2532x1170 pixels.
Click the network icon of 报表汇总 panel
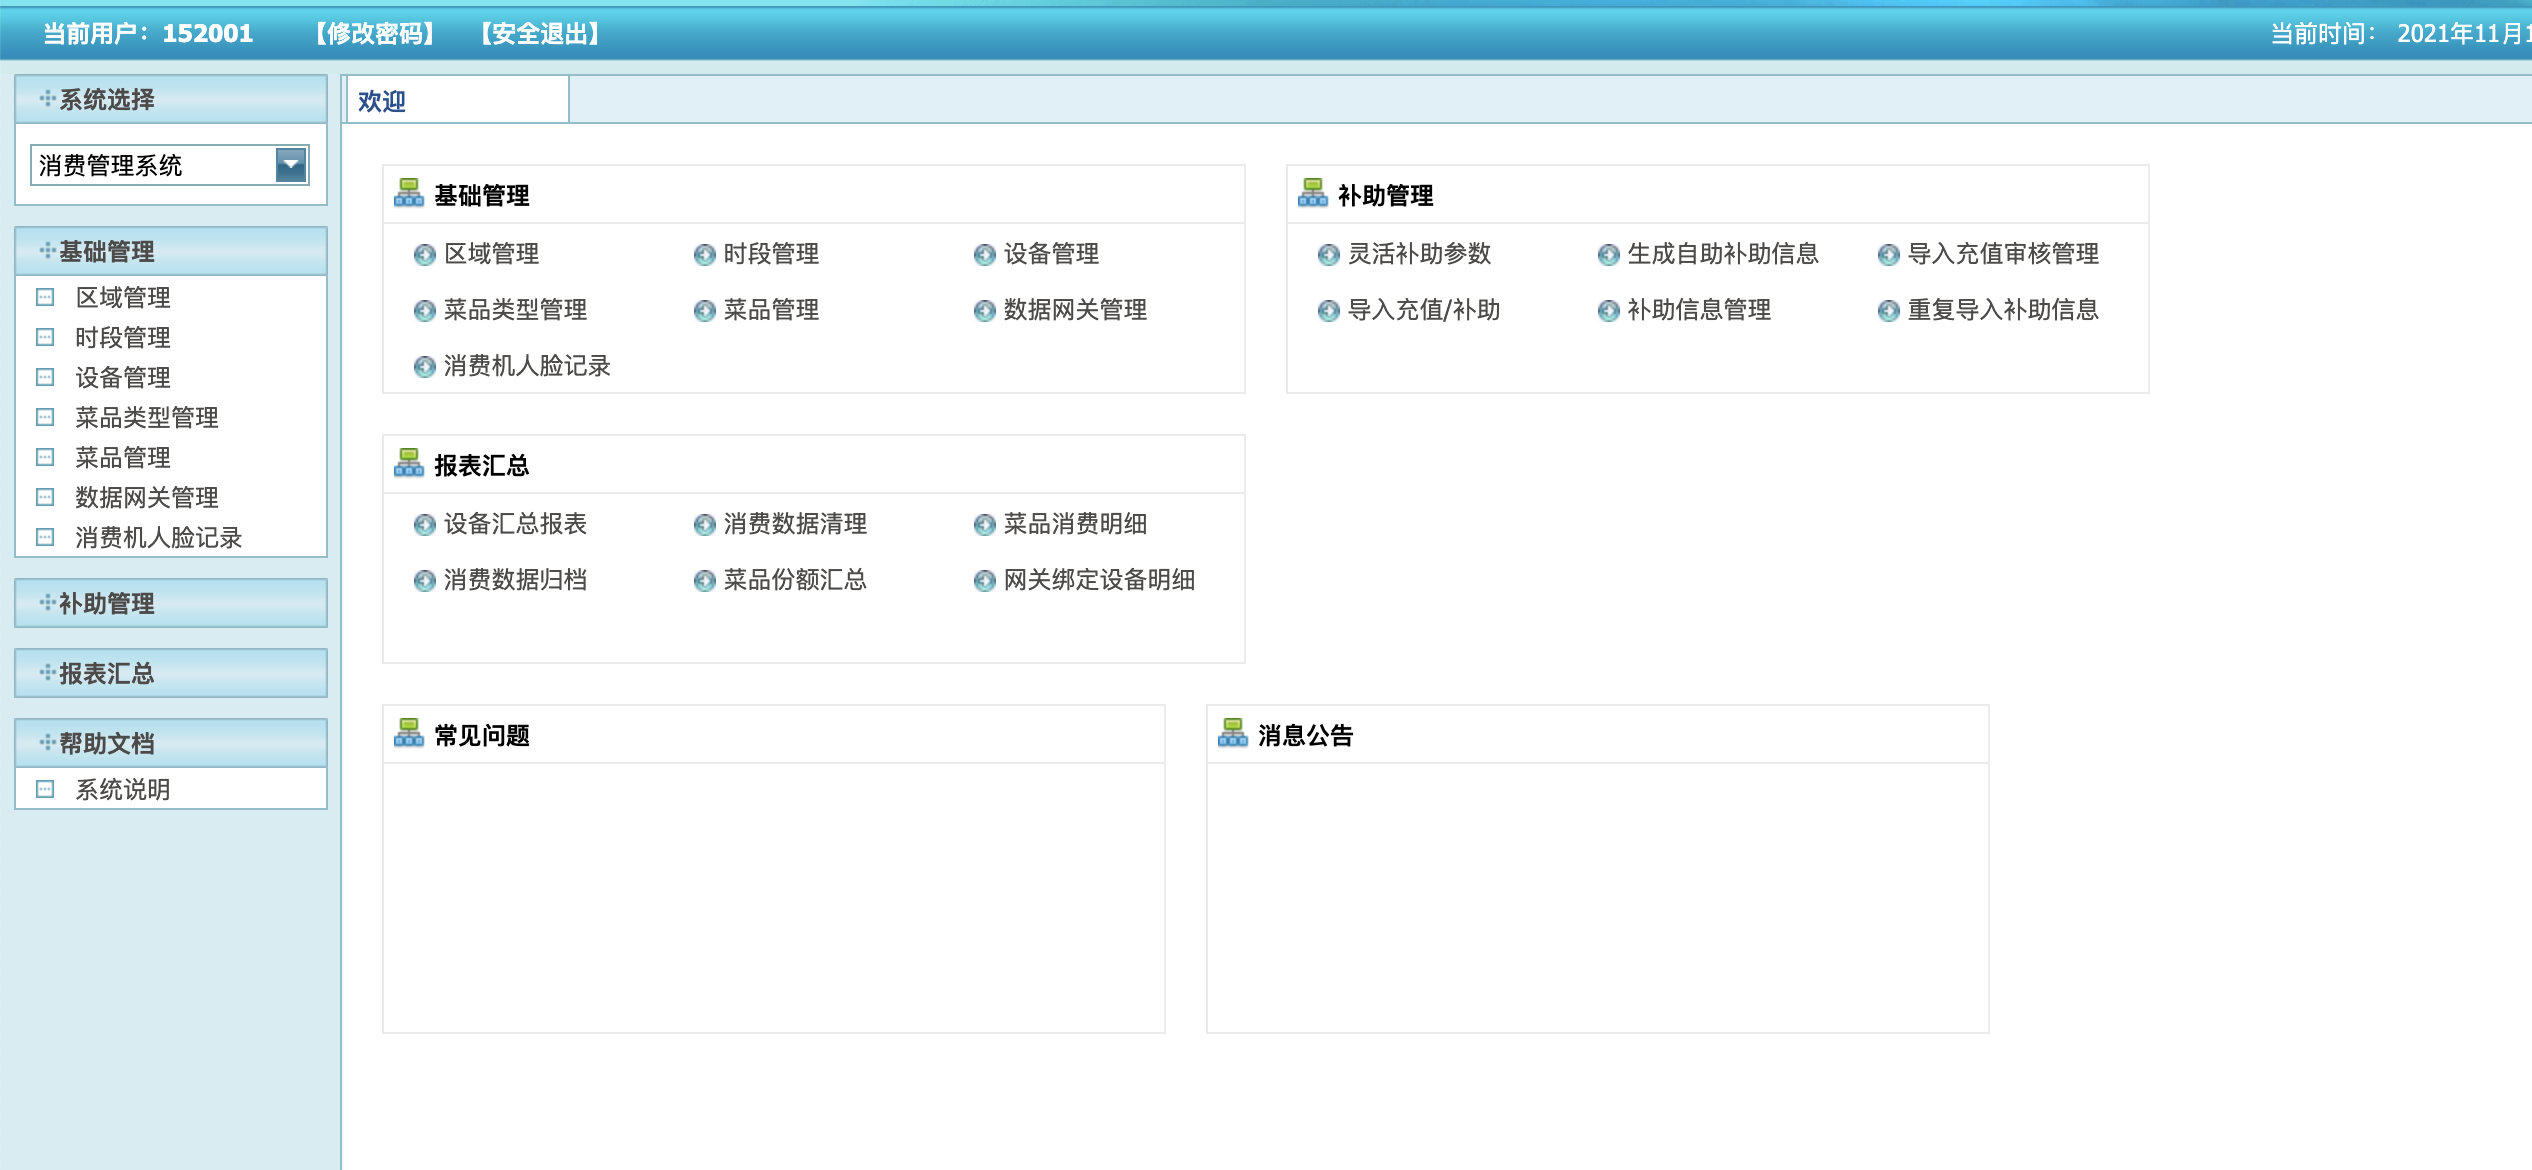409,462
